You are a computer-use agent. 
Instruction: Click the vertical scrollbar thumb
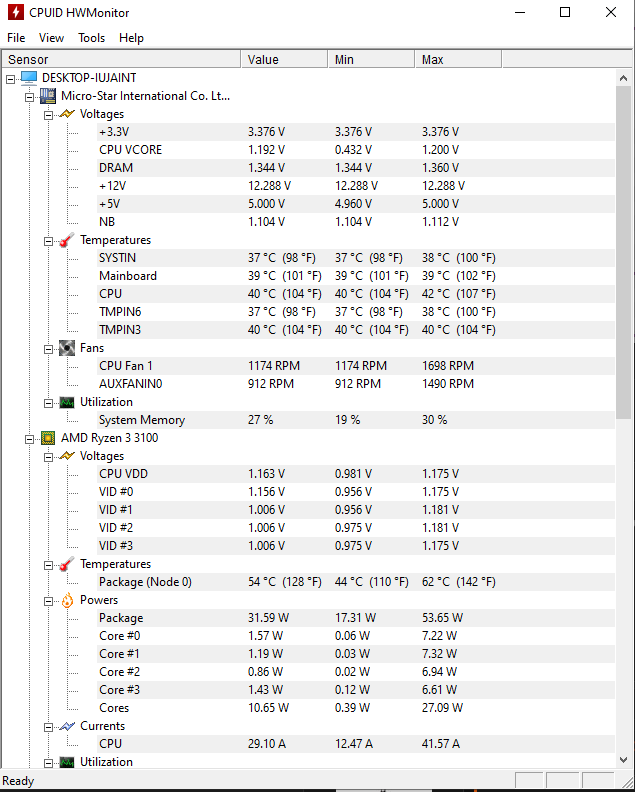point(623,253)
